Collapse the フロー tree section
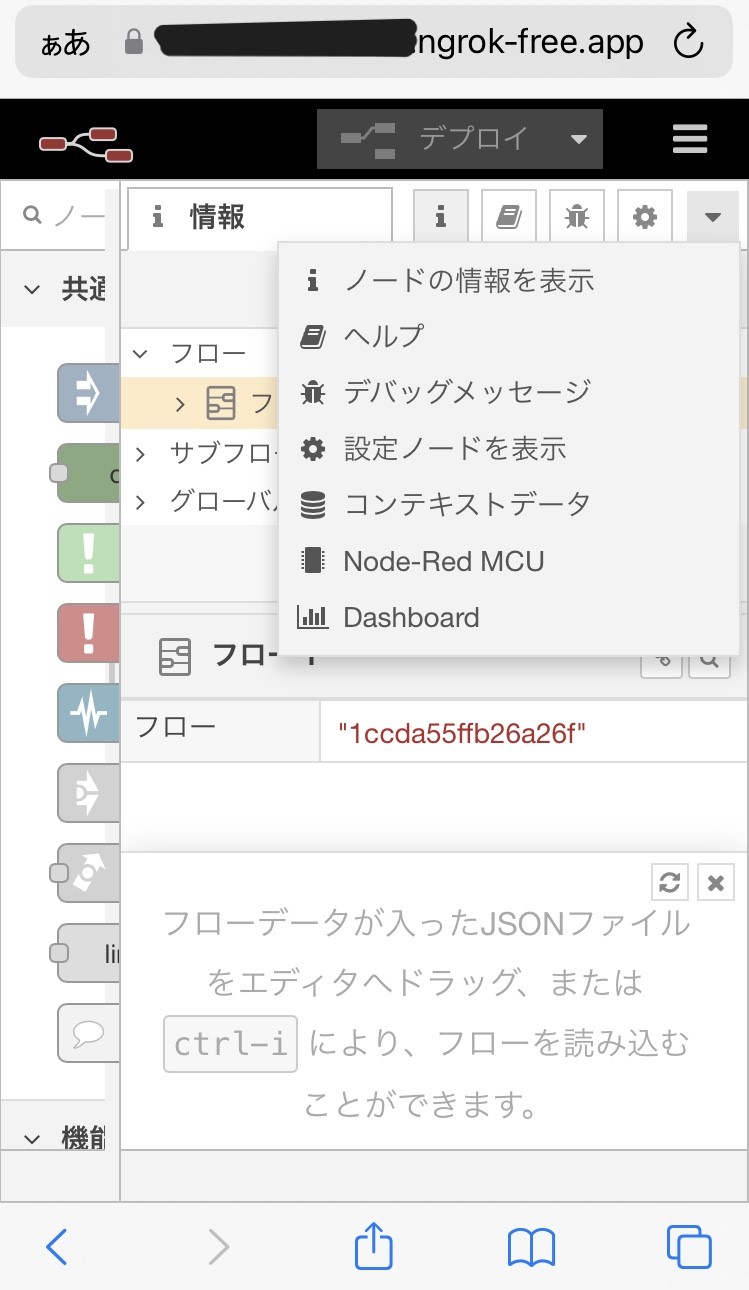Screen dimensions: 749x1290 139,353
